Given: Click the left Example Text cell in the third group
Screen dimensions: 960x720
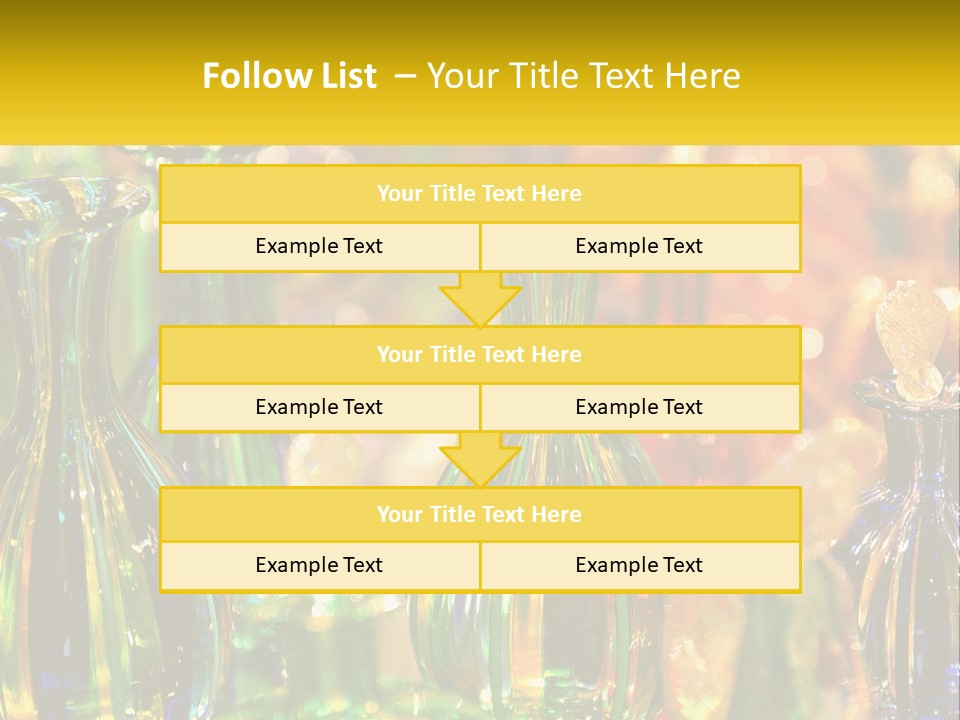Looking at the screenshot, I should [x=319, y=566].
